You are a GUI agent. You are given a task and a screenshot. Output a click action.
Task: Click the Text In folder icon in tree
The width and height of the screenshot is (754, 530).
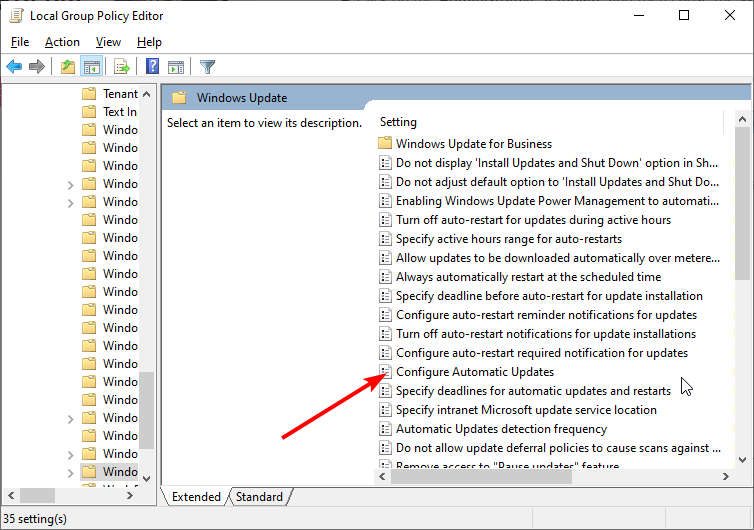[89, 112]
